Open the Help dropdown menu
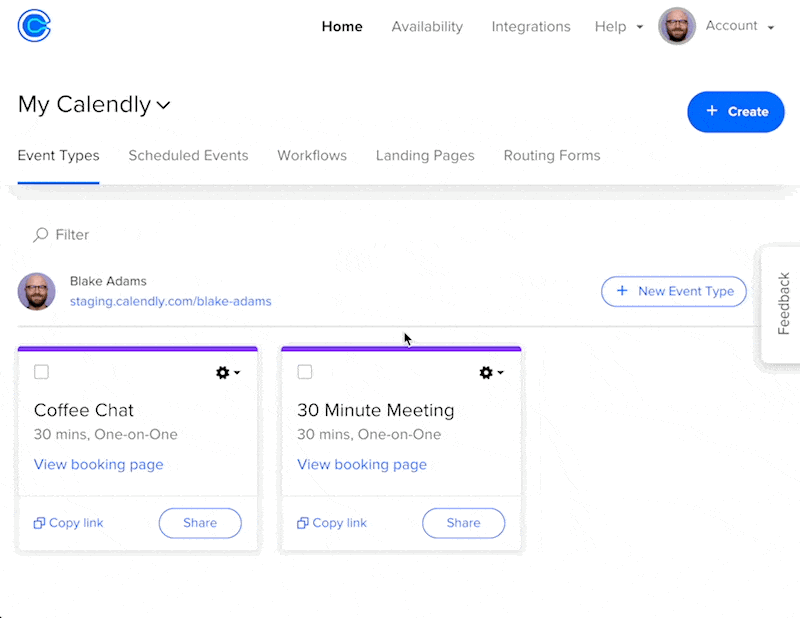800x618 pixels. click(x=618, y=27)
